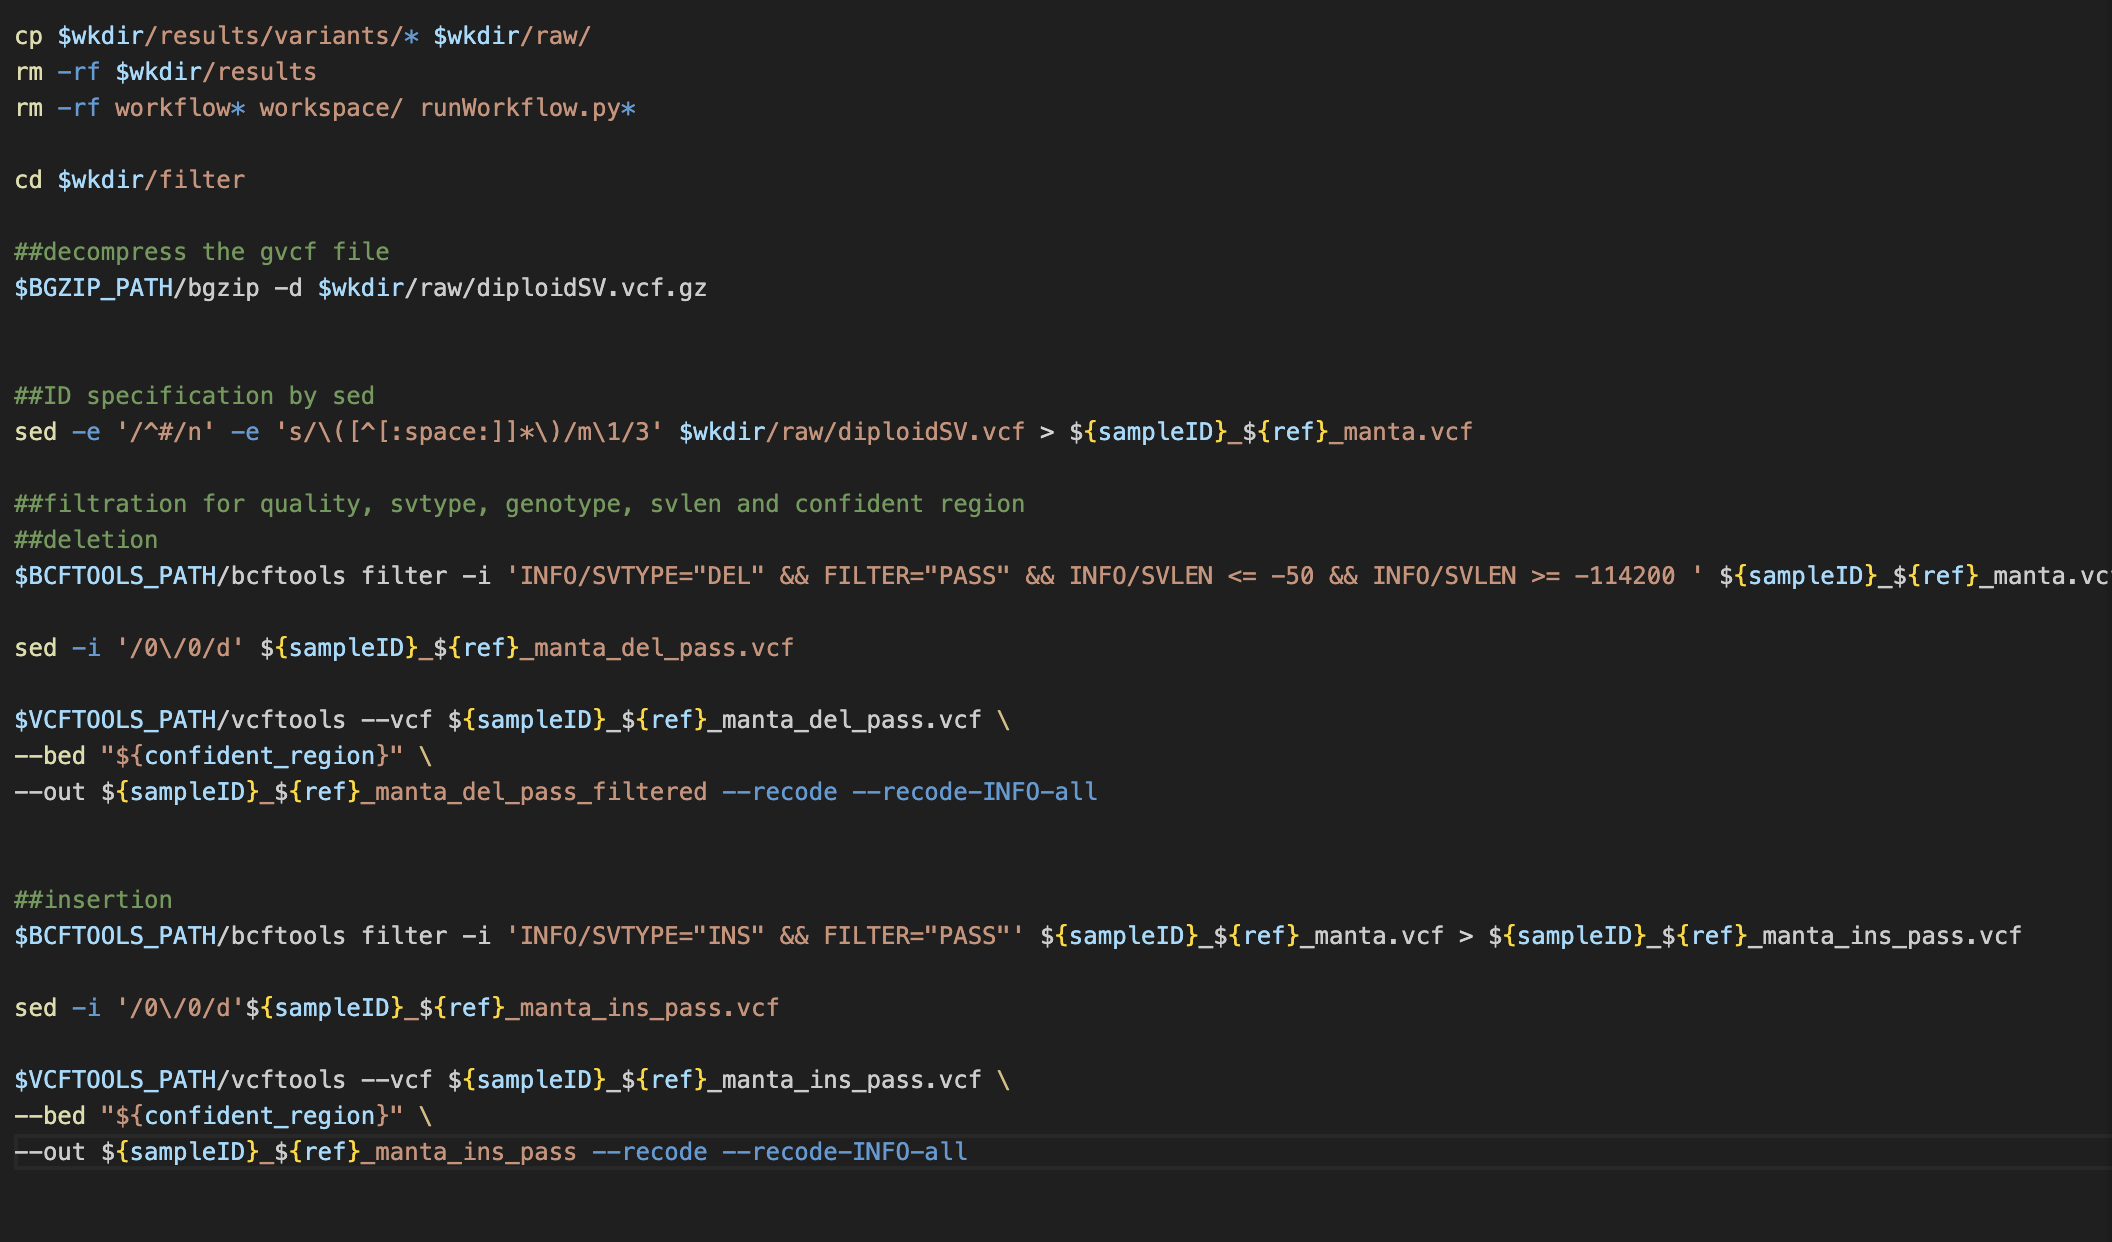
Task: Click '--recode-INFO-all' on the last line
Action: click(844, 1152)
